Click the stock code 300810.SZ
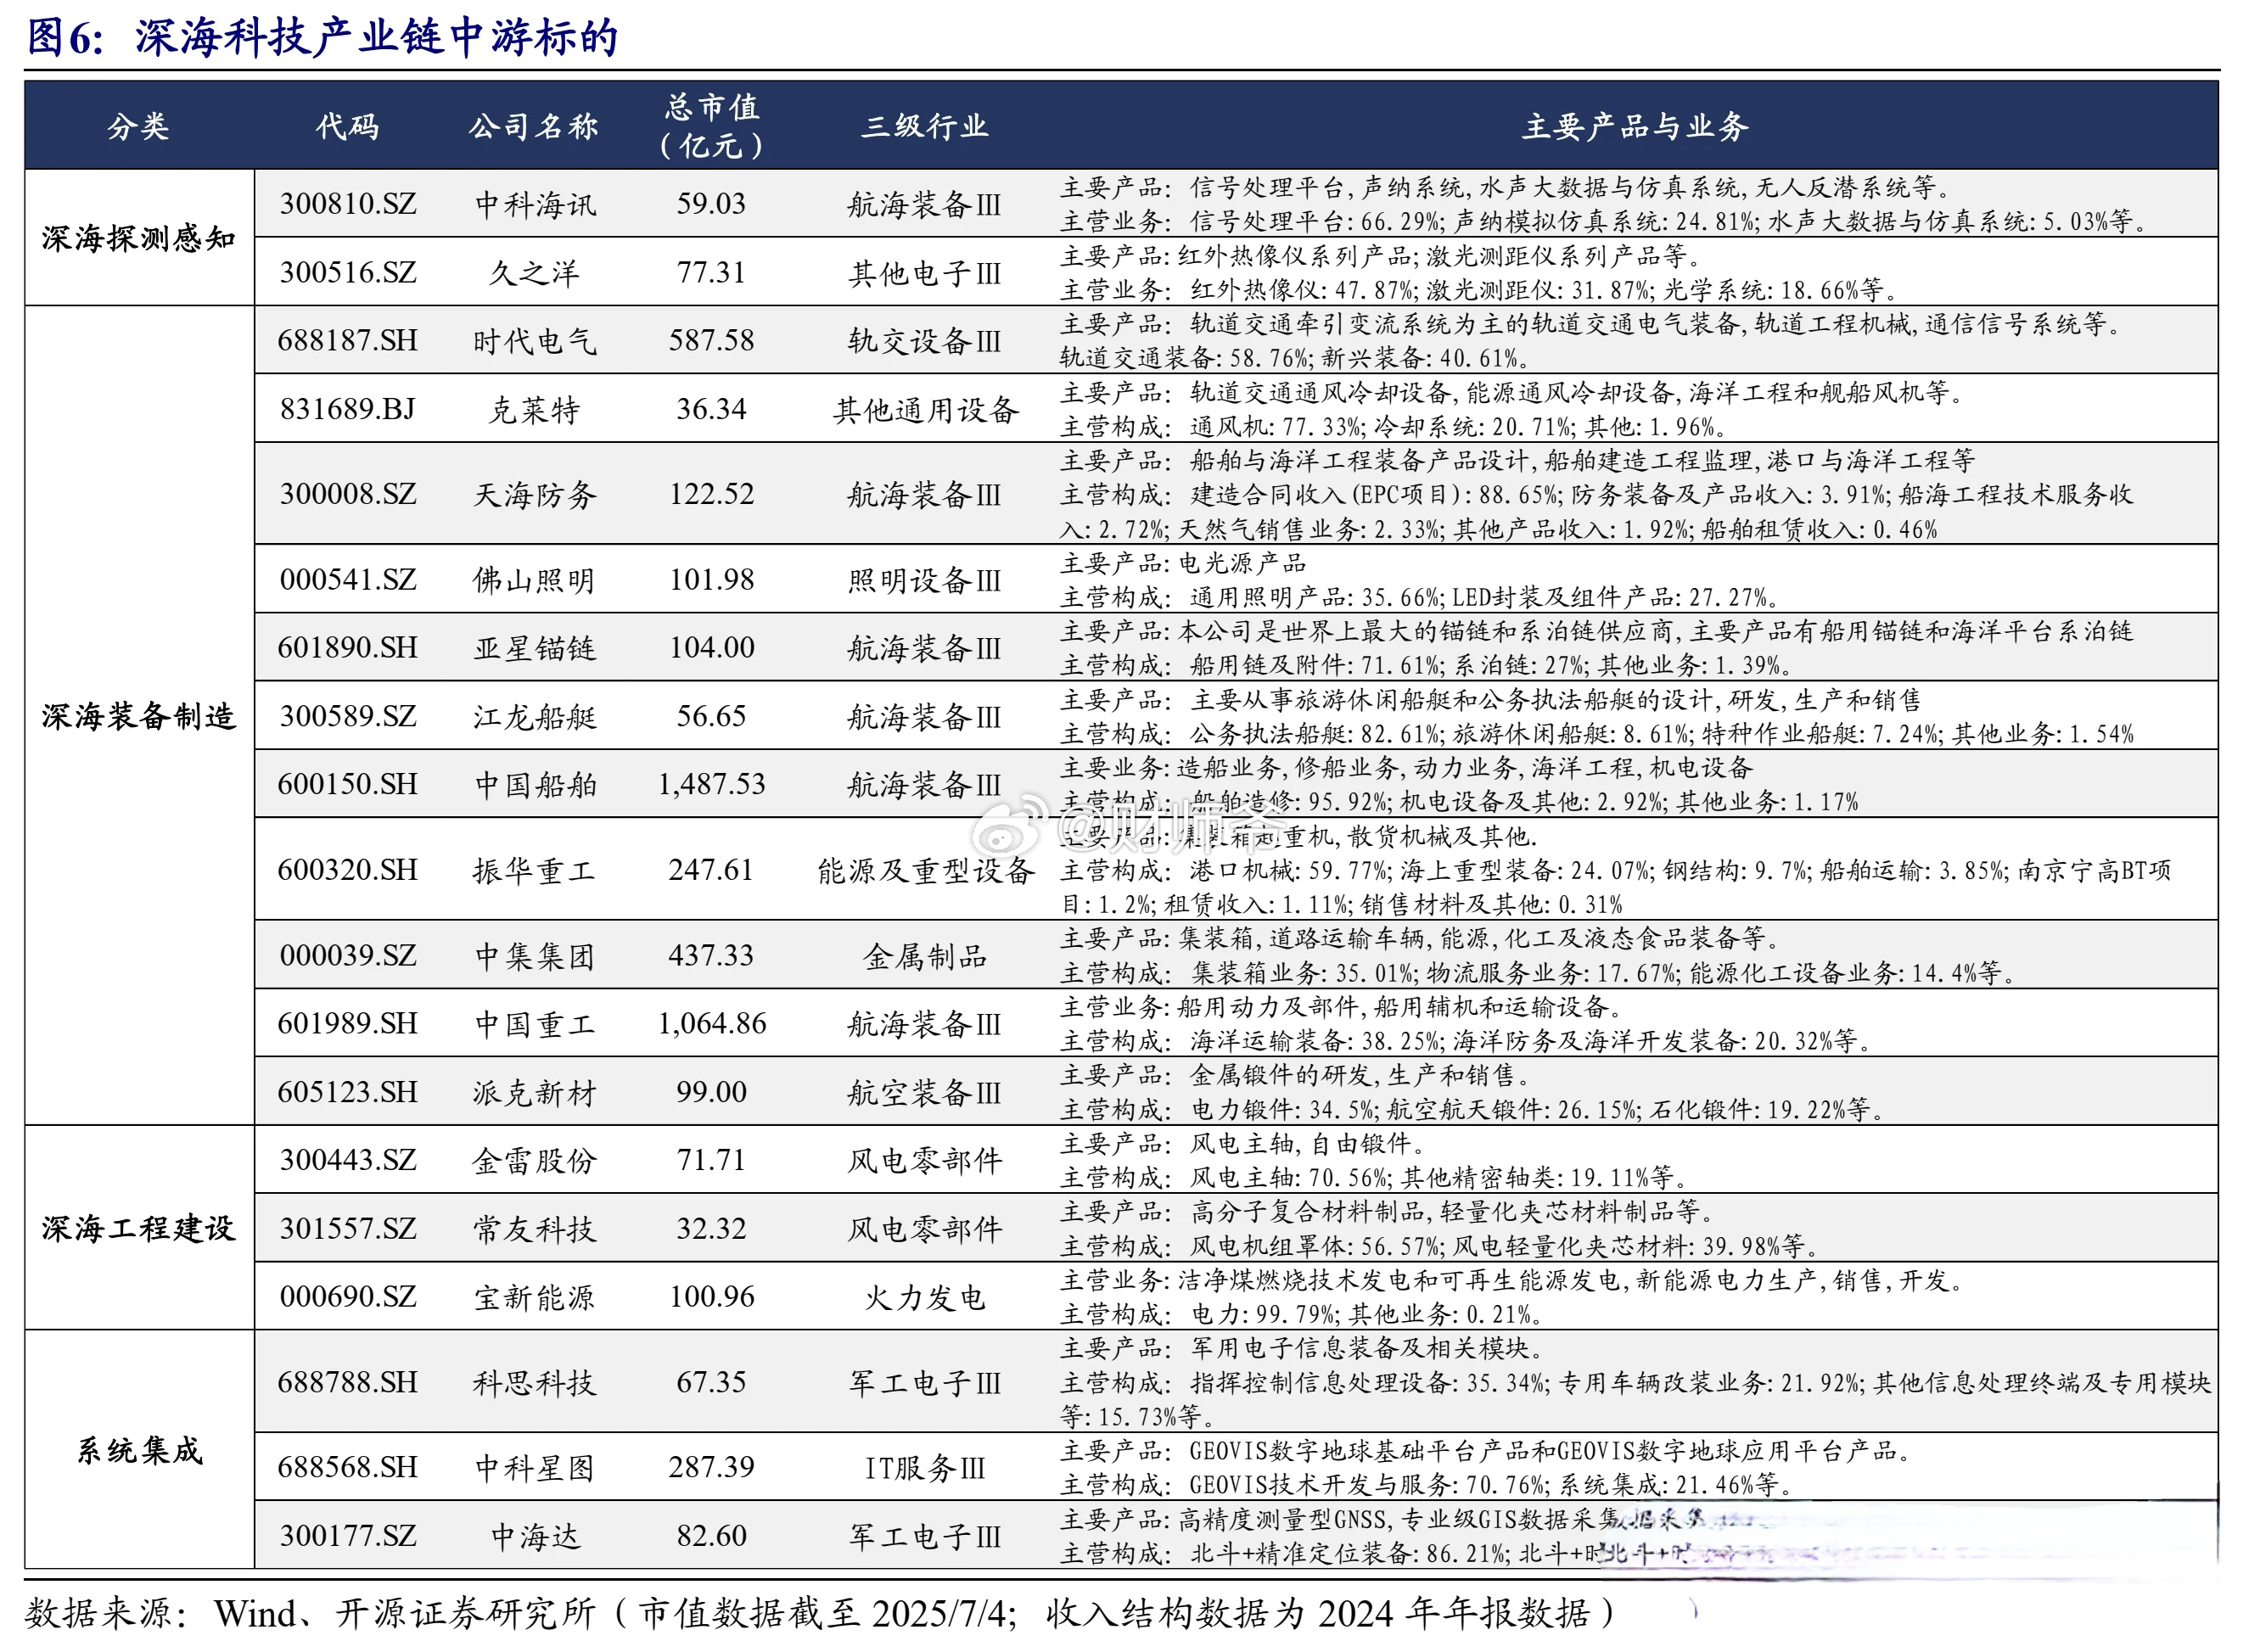 tap(348, 204)
